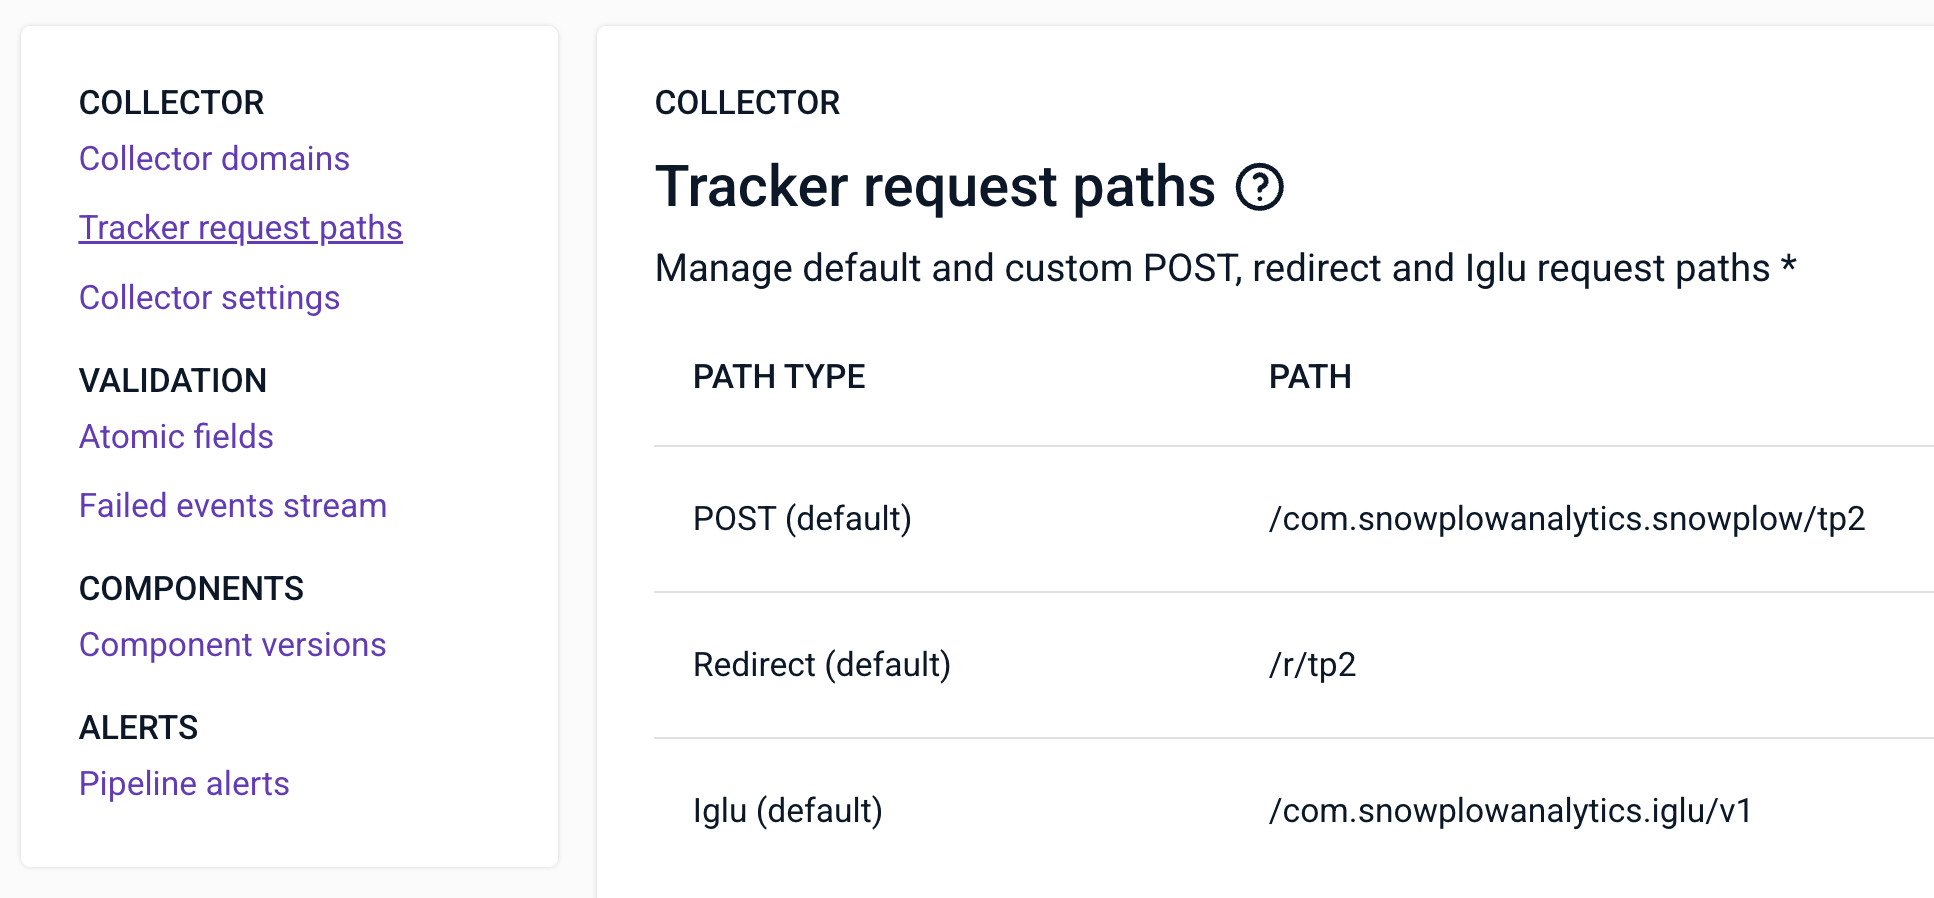1934x898 pixels.
Task: Select the Redirect (default) row label
Action: pos(821,665)
